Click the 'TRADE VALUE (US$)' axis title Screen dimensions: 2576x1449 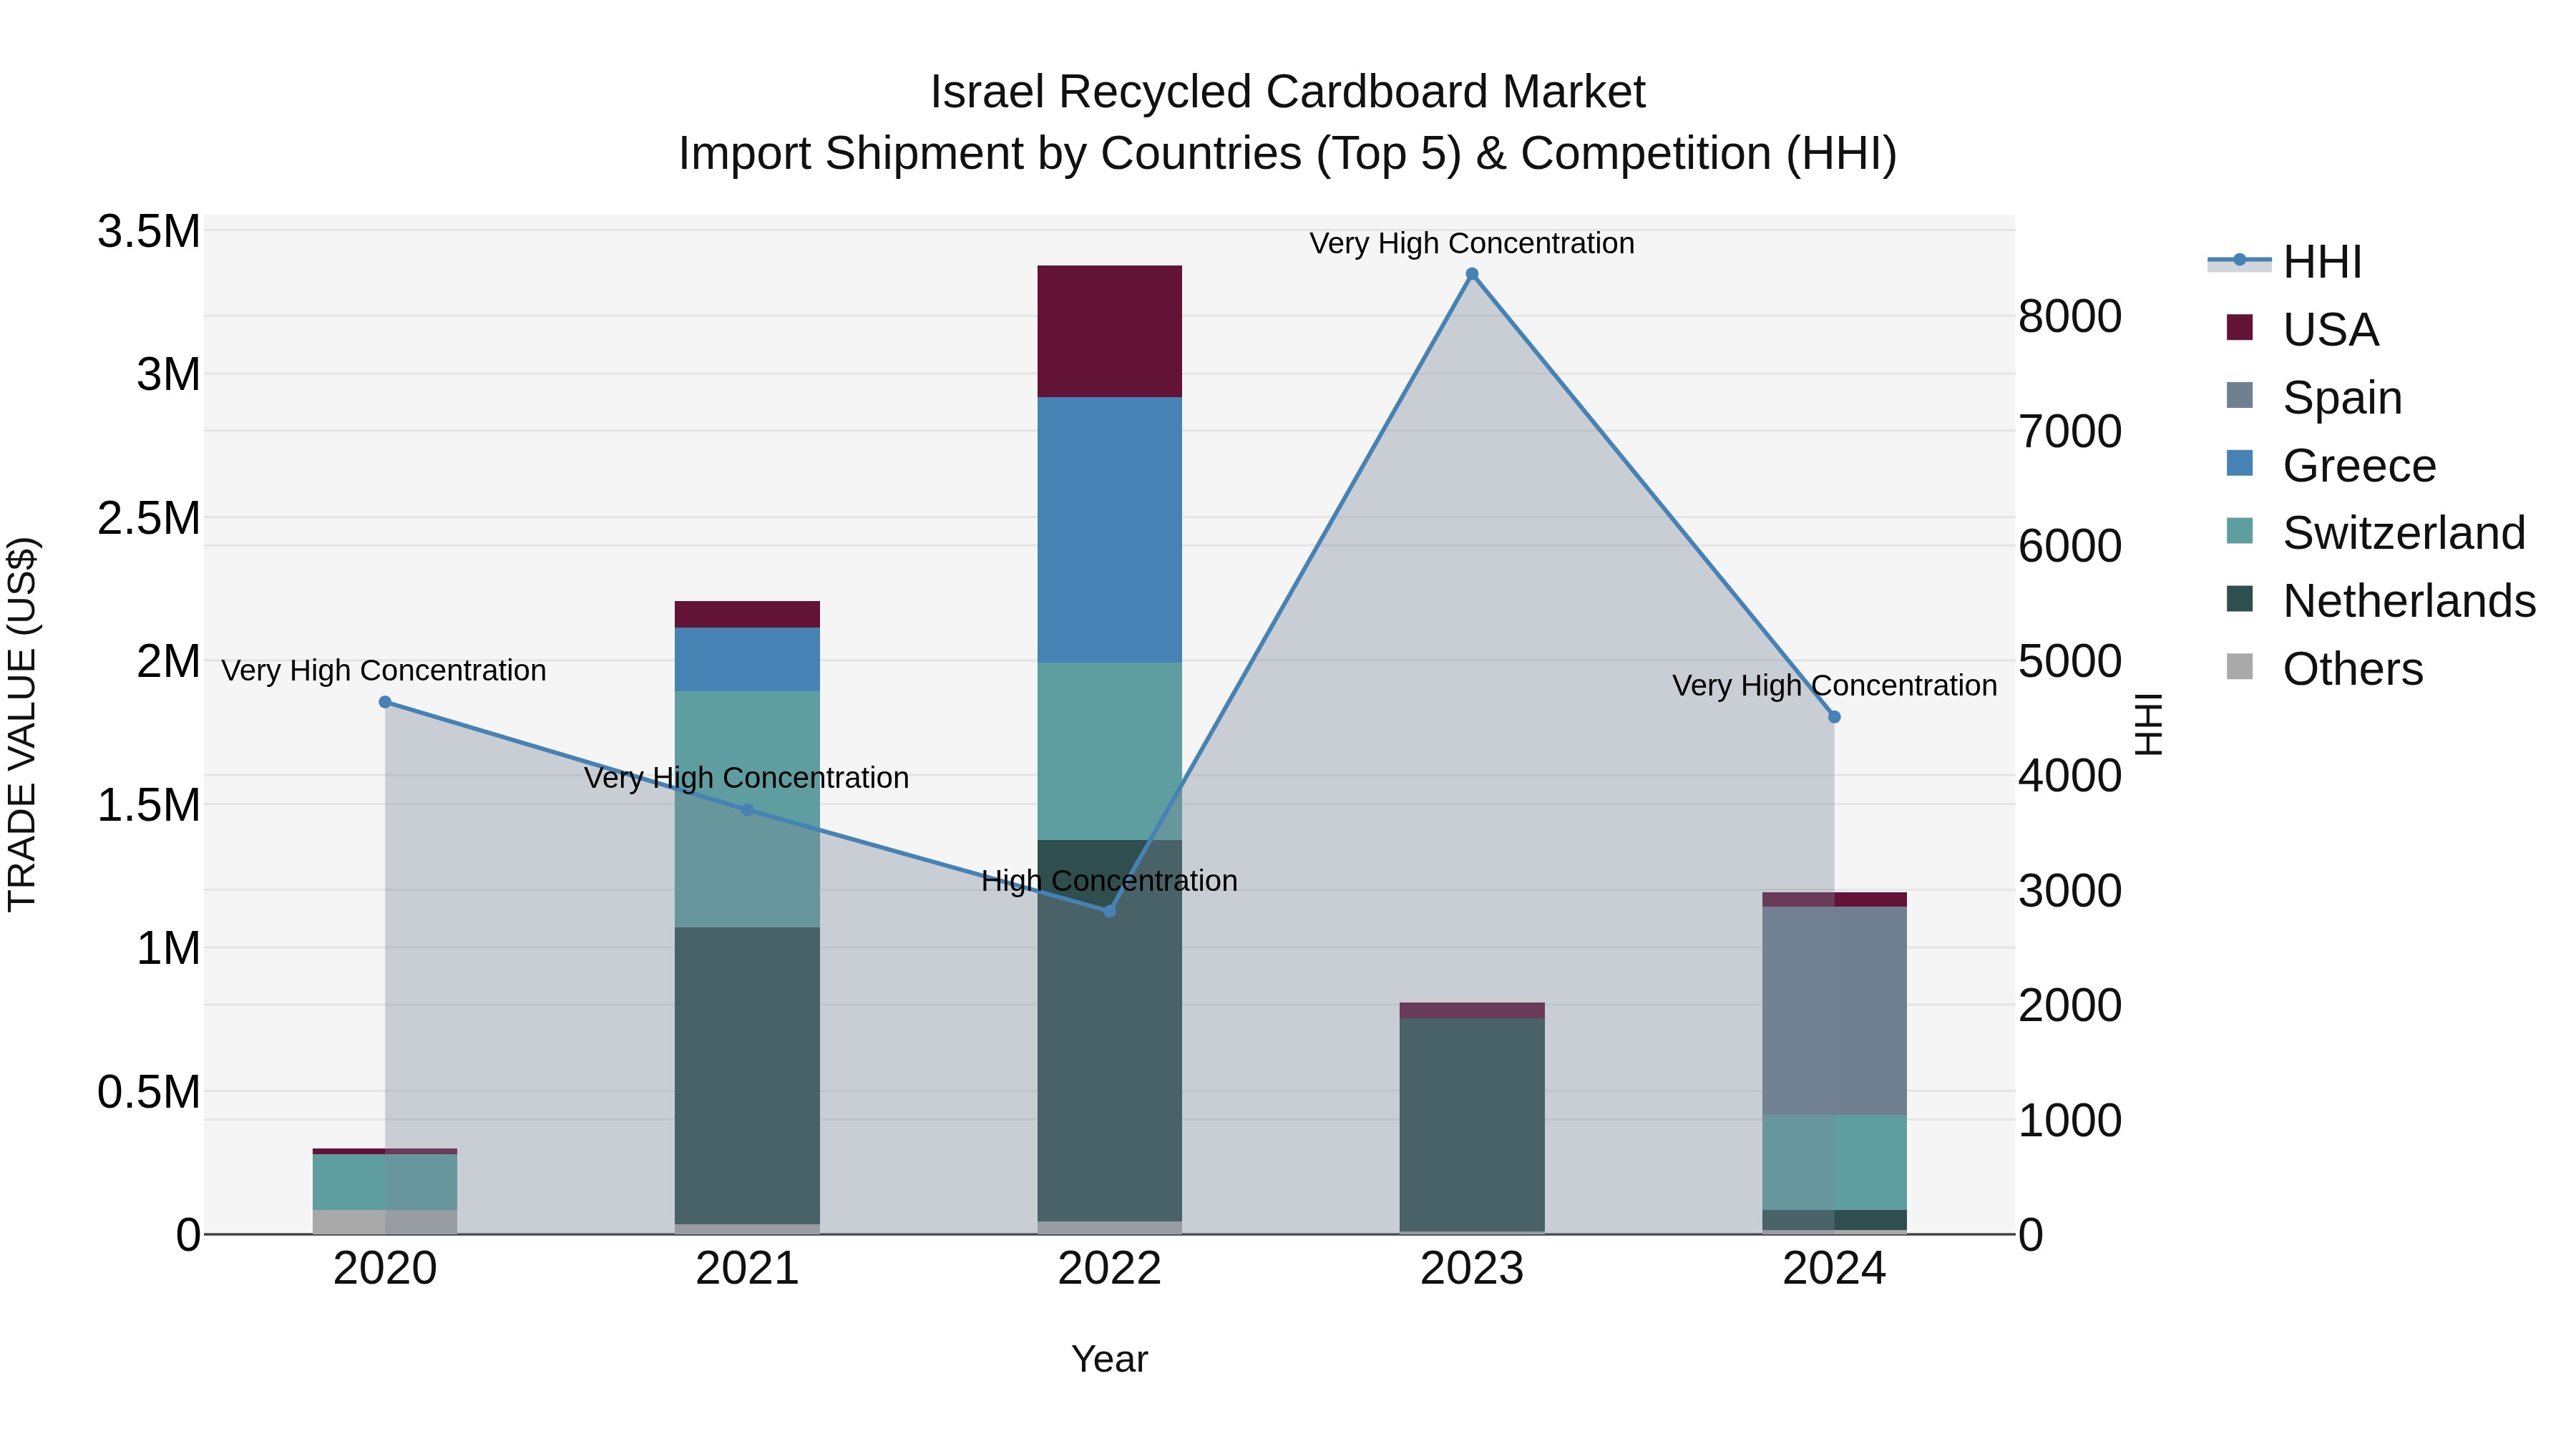pos(22,724)
